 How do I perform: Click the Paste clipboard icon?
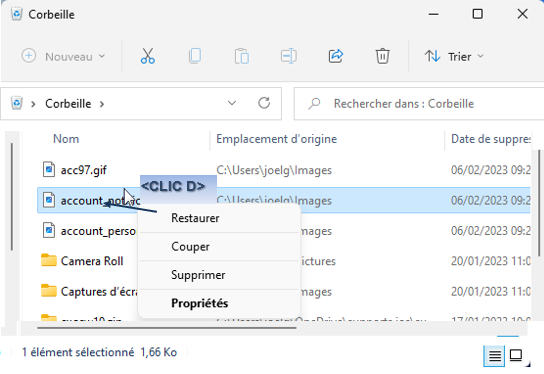tap(241, 56)
